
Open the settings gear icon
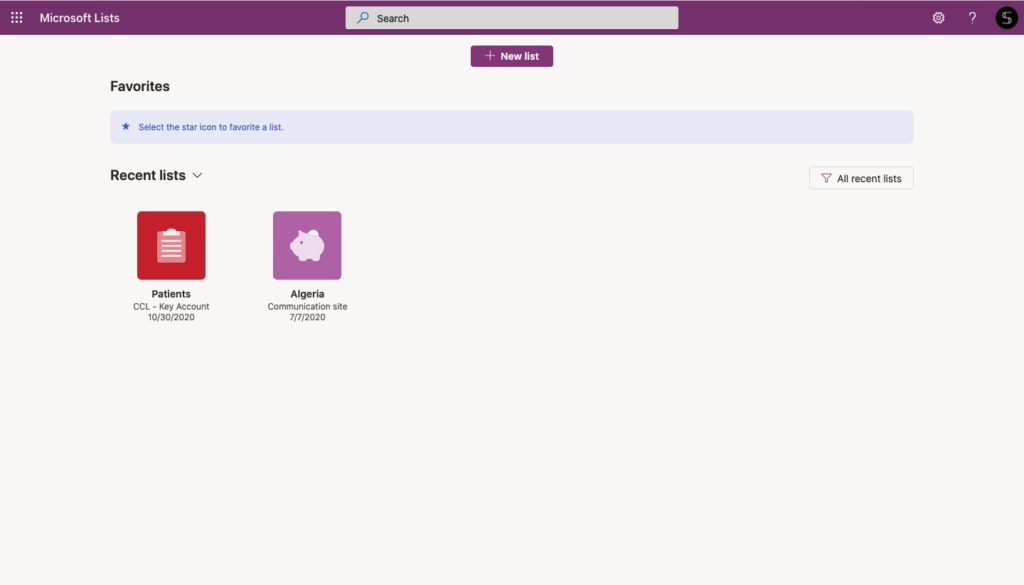click(x=938, y=18)
